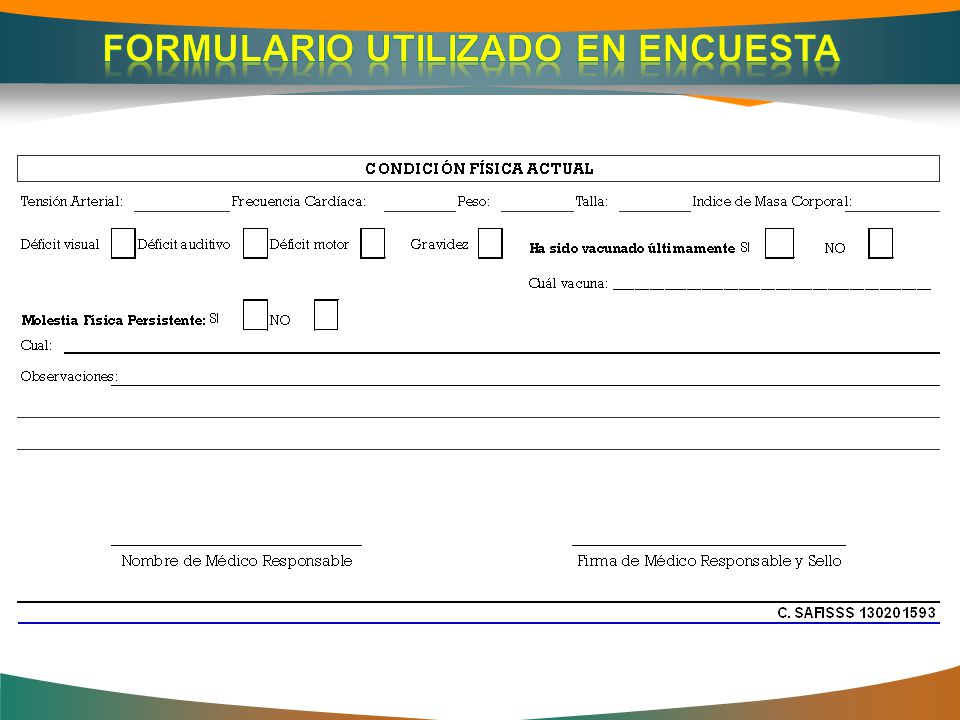The height and width of the screenshot is (720, 960).
Task: Mark NO for Molestia Física Persistente
Action: point(326,315)
